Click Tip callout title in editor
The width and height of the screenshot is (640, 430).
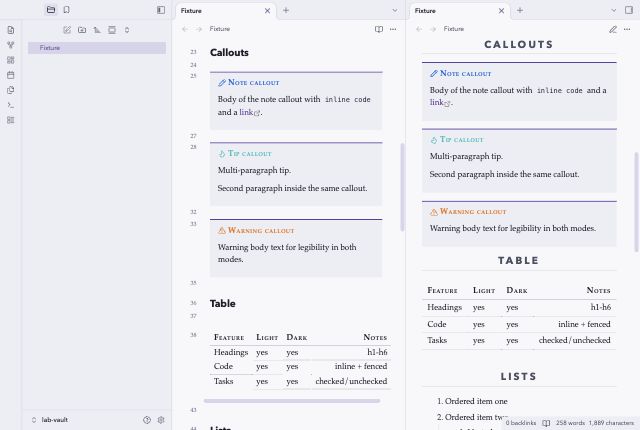[x=250, y=153]
